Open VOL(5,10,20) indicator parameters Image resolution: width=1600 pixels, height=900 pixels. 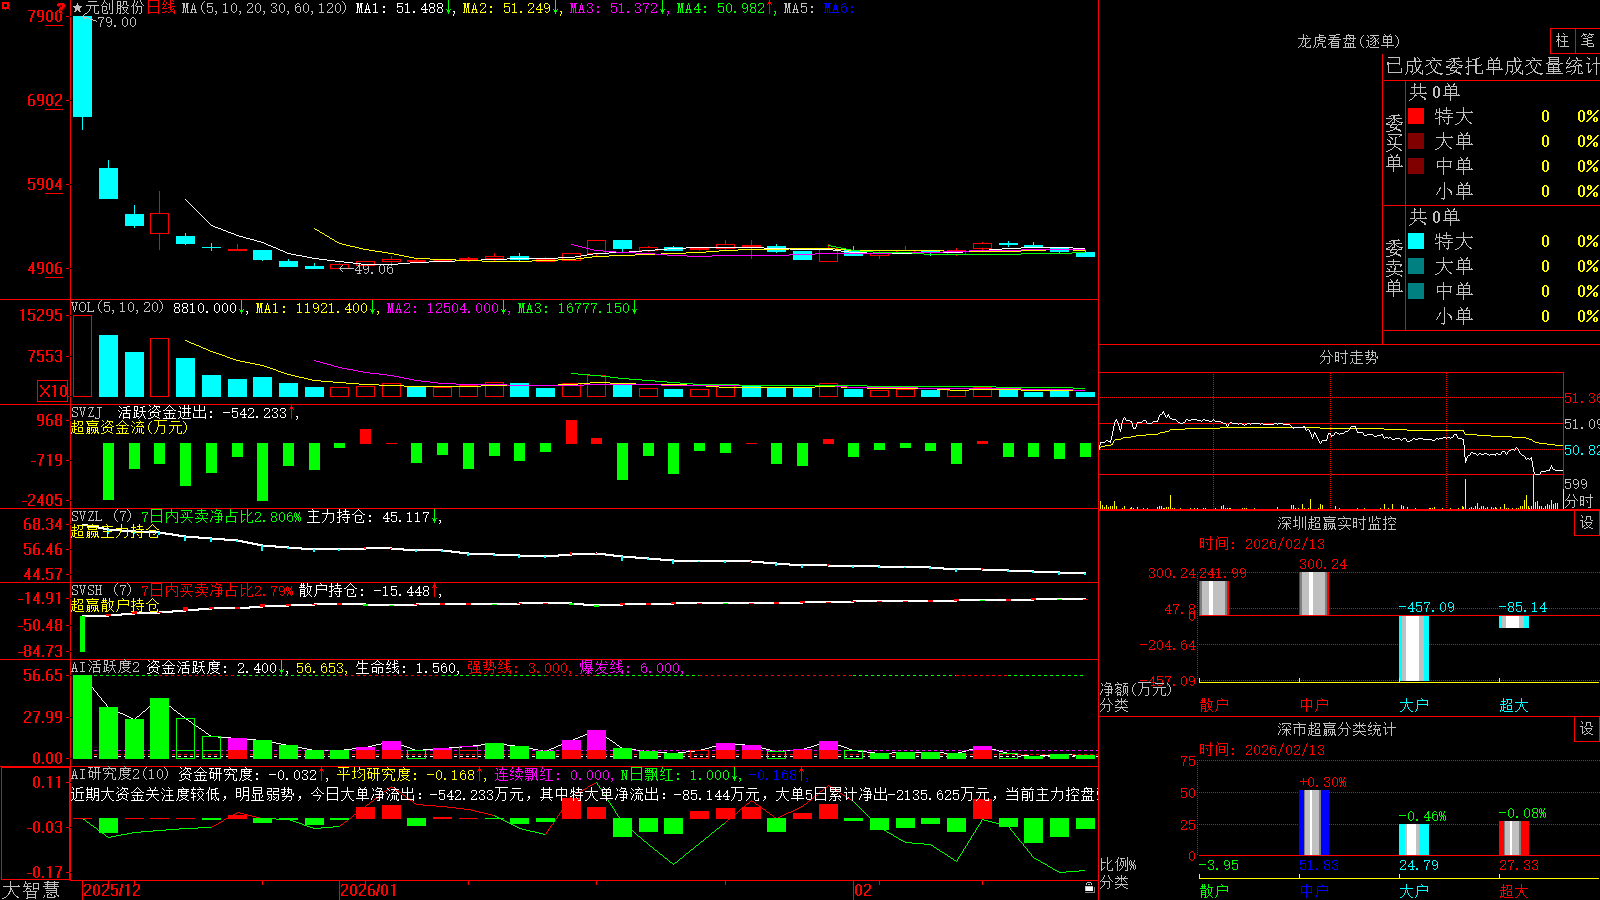[117, 308]
